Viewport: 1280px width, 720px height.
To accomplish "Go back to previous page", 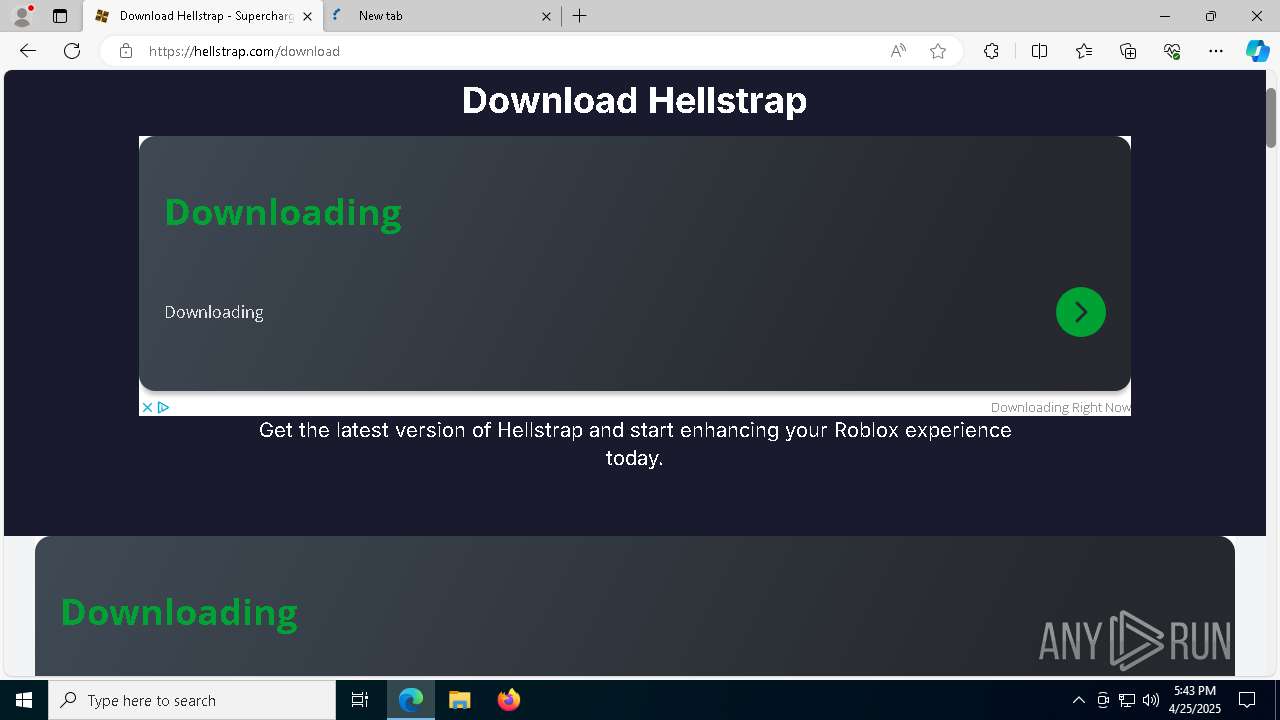I will tap(28, 51).
